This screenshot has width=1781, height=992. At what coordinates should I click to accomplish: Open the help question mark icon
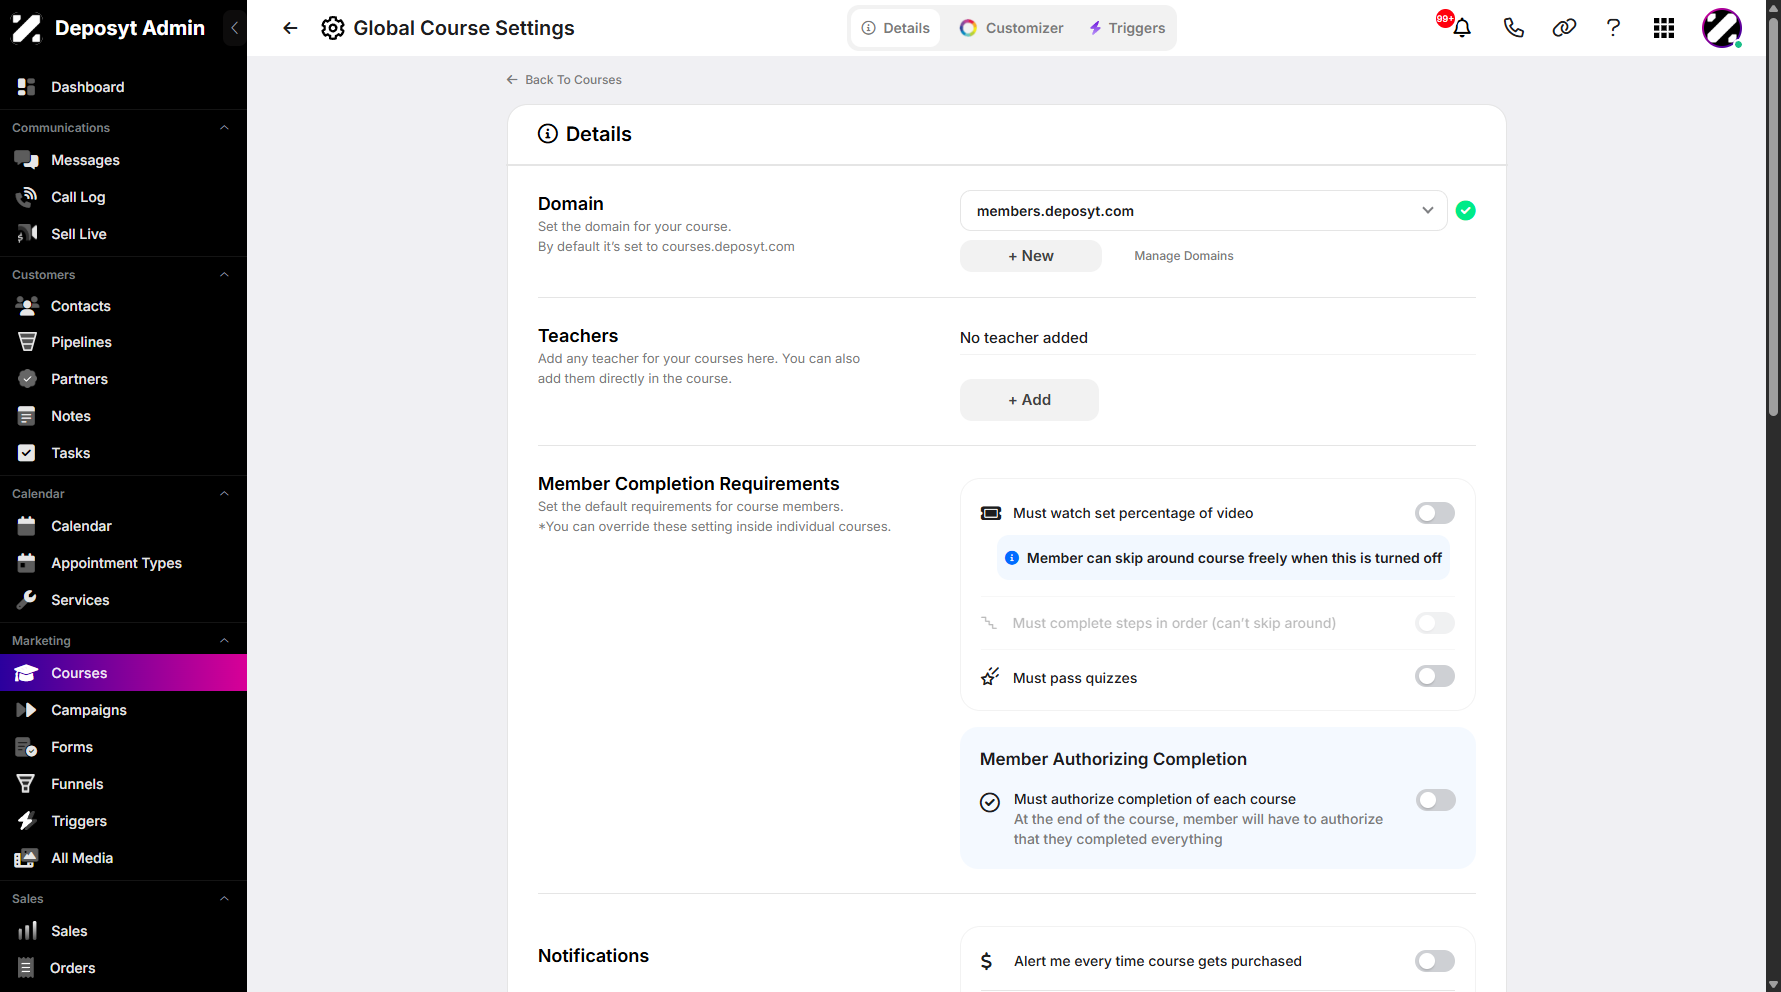[1613, 28]
